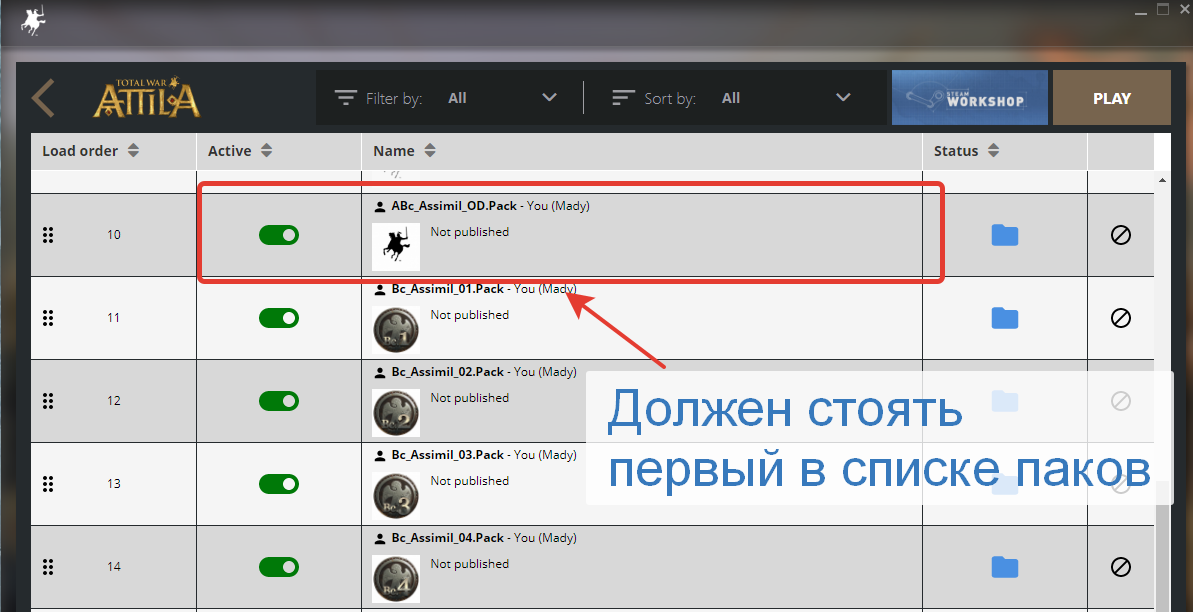This screenshot has height=612, width=1193.
Task: Click 'Not published' under Bc_Assimil_01.Pack
Action: coord(469,314)
